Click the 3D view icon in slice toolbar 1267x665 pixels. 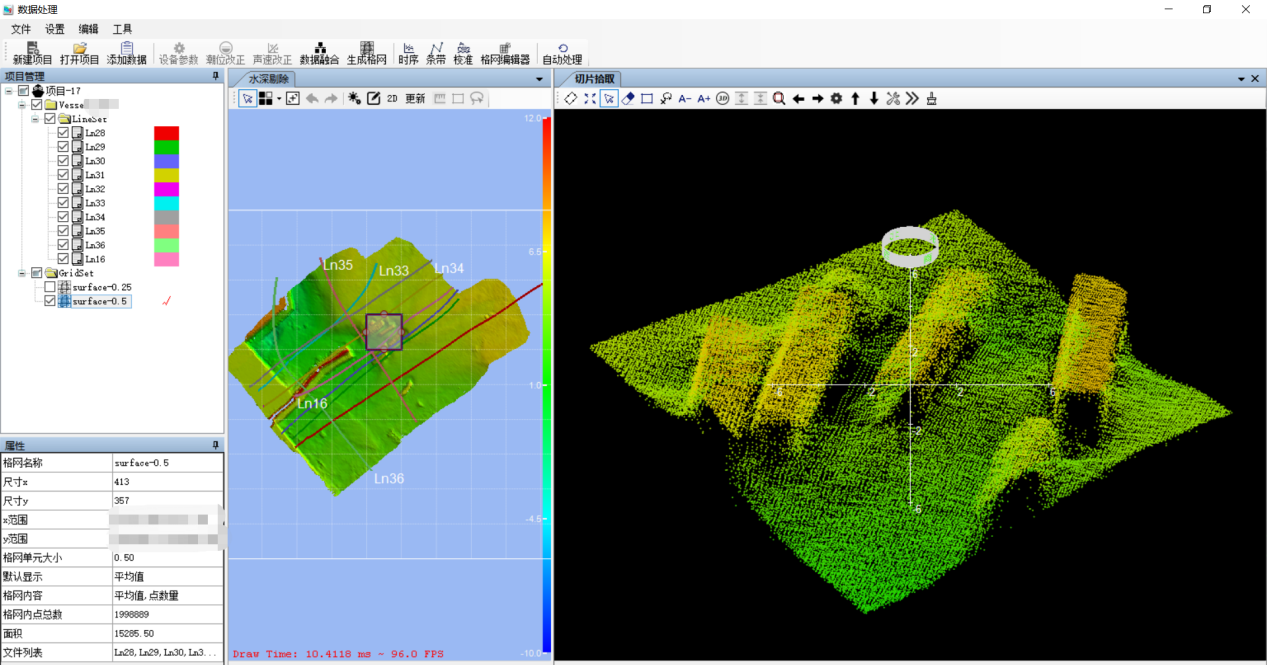coord(722,98)
